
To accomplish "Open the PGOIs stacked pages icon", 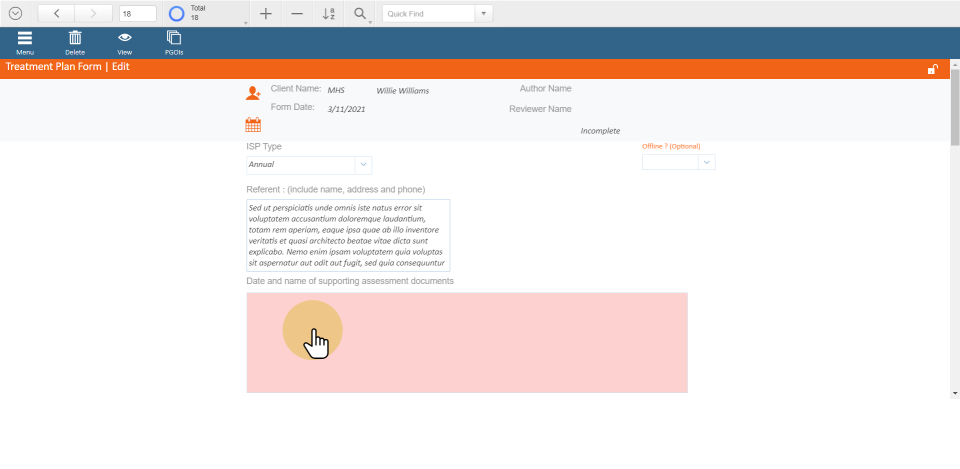I will click(x=174, y=40).
